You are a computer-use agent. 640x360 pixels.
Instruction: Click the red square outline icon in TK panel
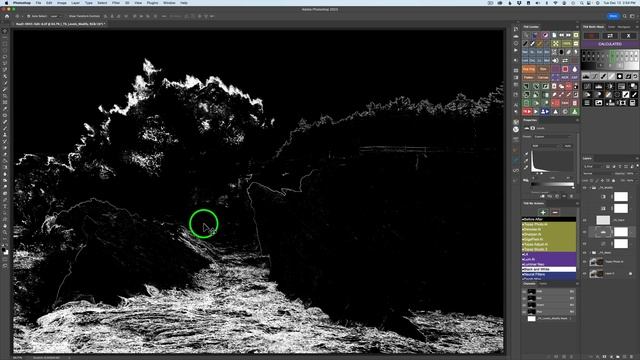click(565, 69)
